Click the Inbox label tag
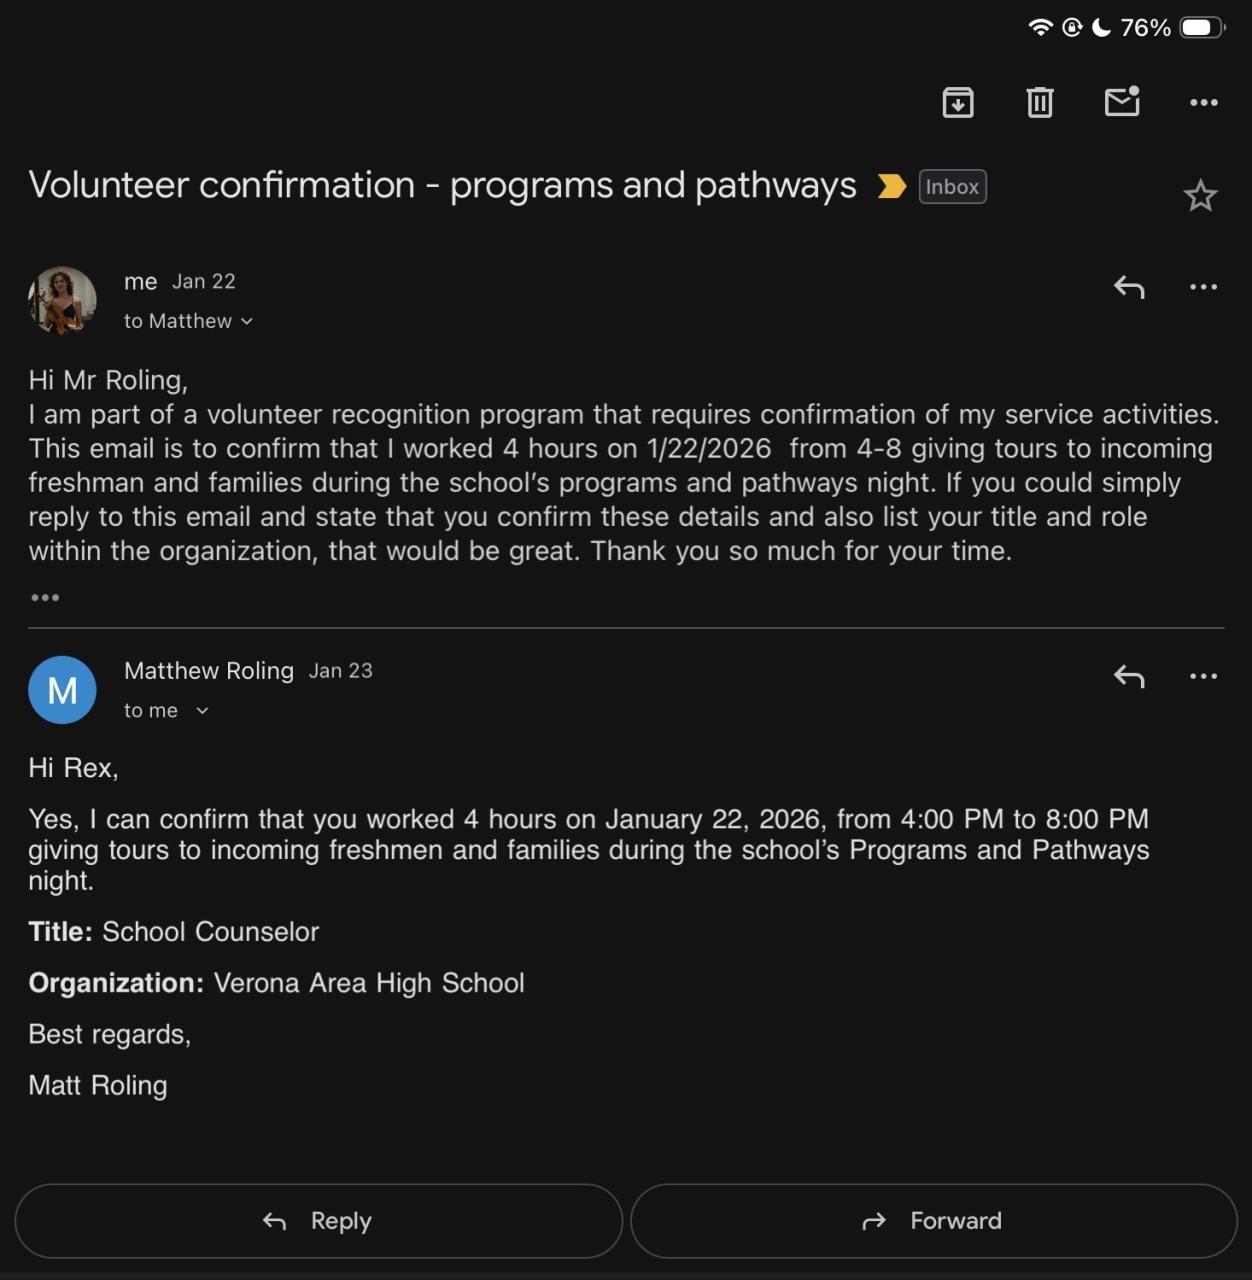This screenshot has height=1280, width=1252. tap(952, 187)
